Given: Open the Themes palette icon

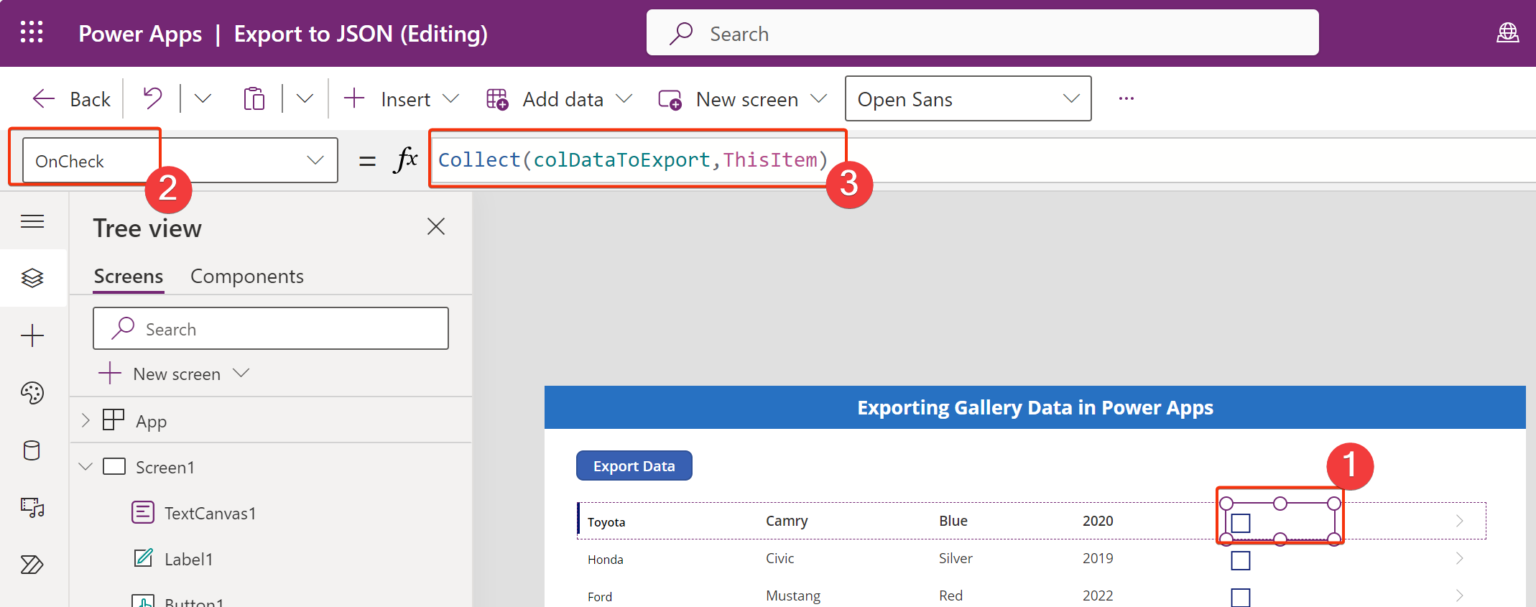Looking at the screenshot, I should pyautogui.click(x=33, y=393).
